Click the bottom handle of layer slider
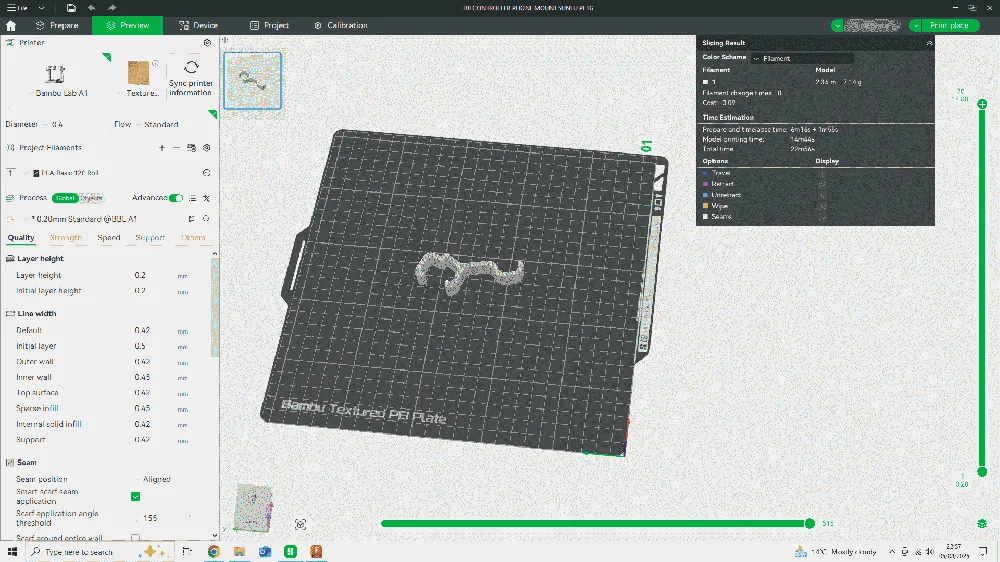Image resolution: width=1000 pixels, height=562 pixels. pyautogui.click(x=982, y=472)
